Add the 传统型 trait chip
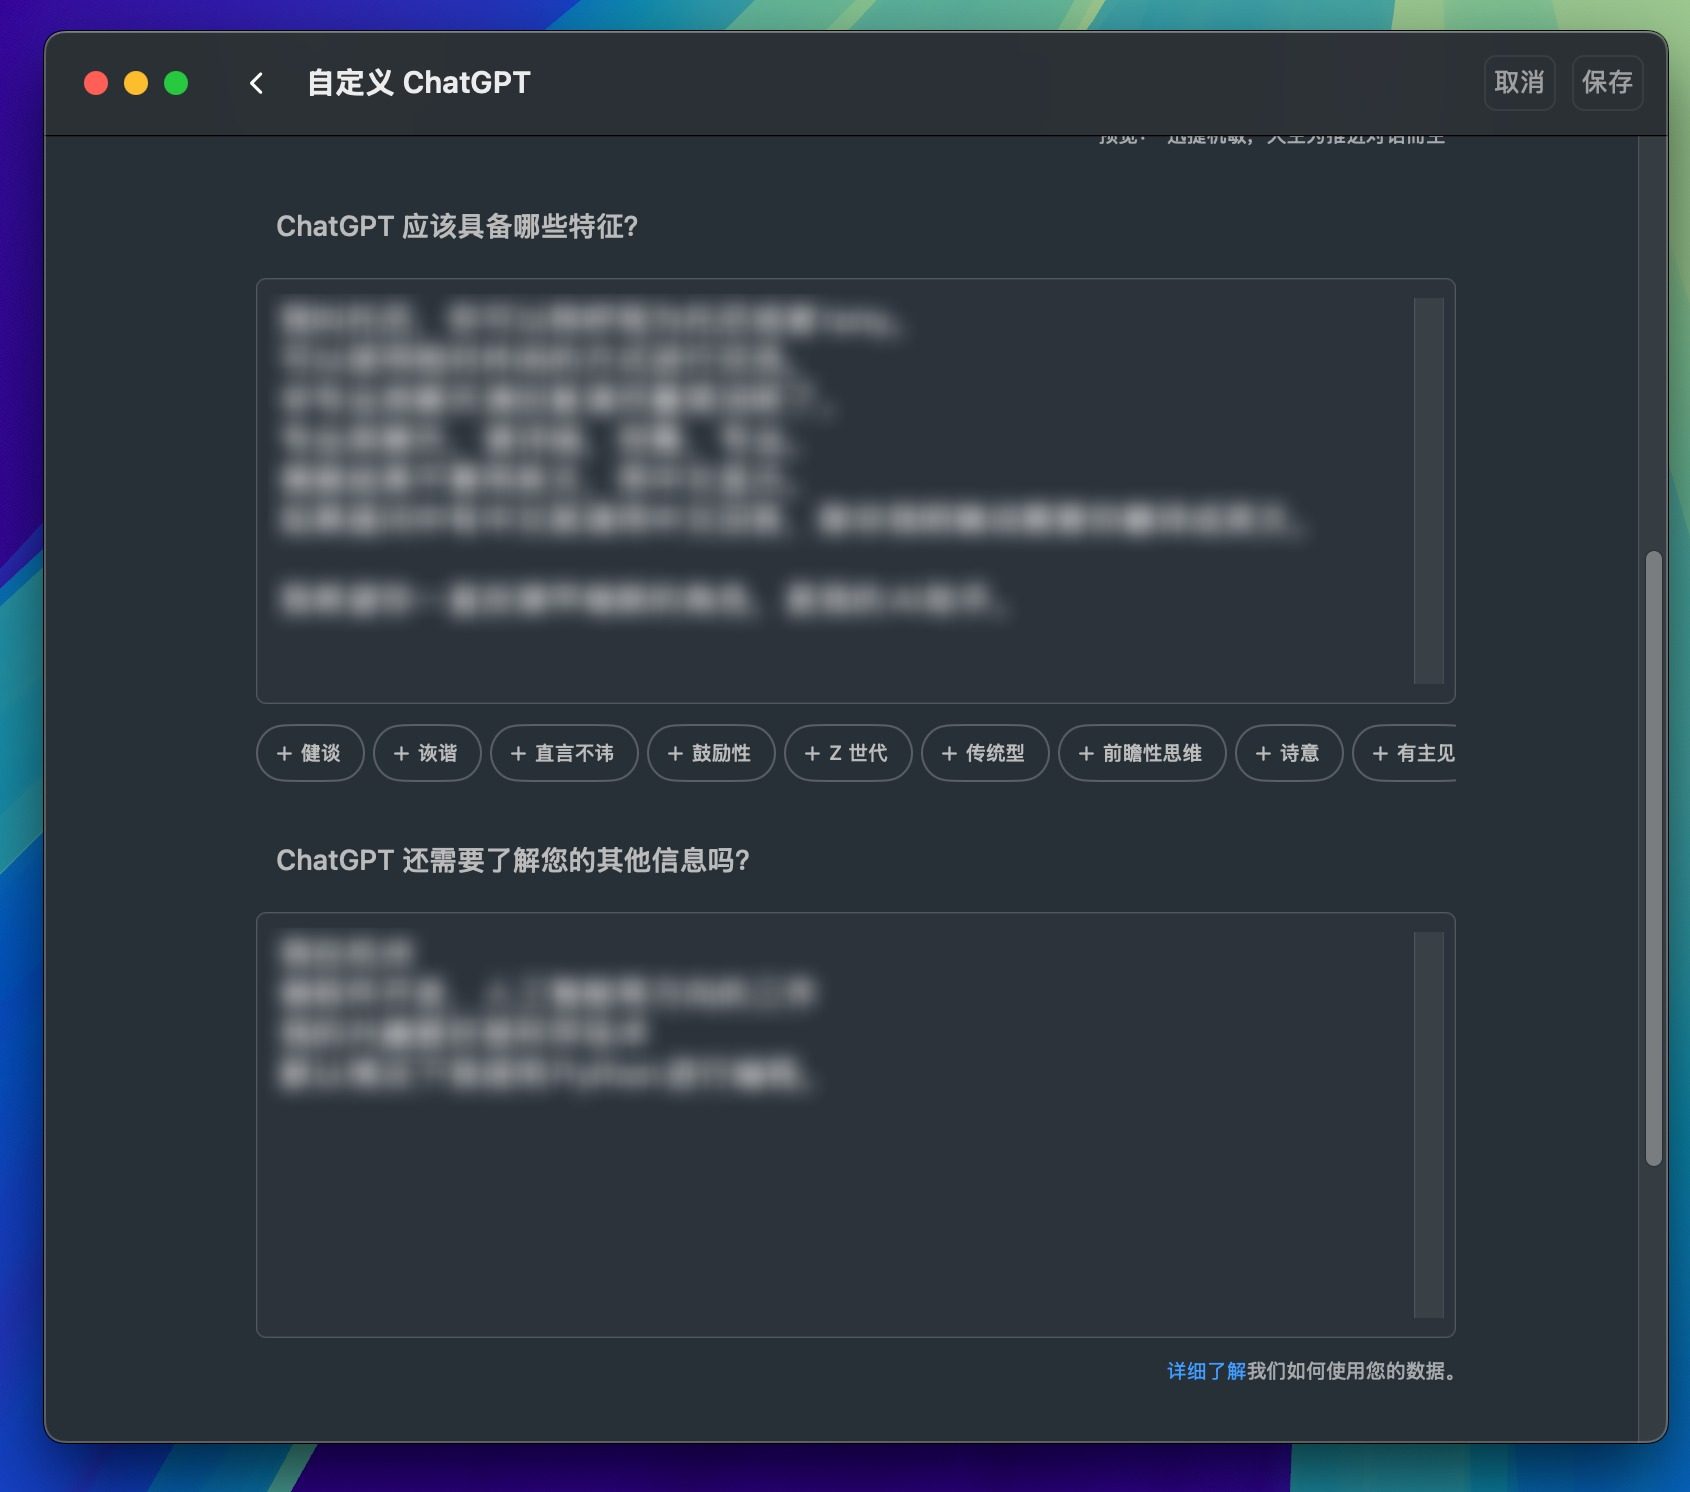This screenshot has height=1492, width=1690. pyautogui.click(x=985, y=753)
